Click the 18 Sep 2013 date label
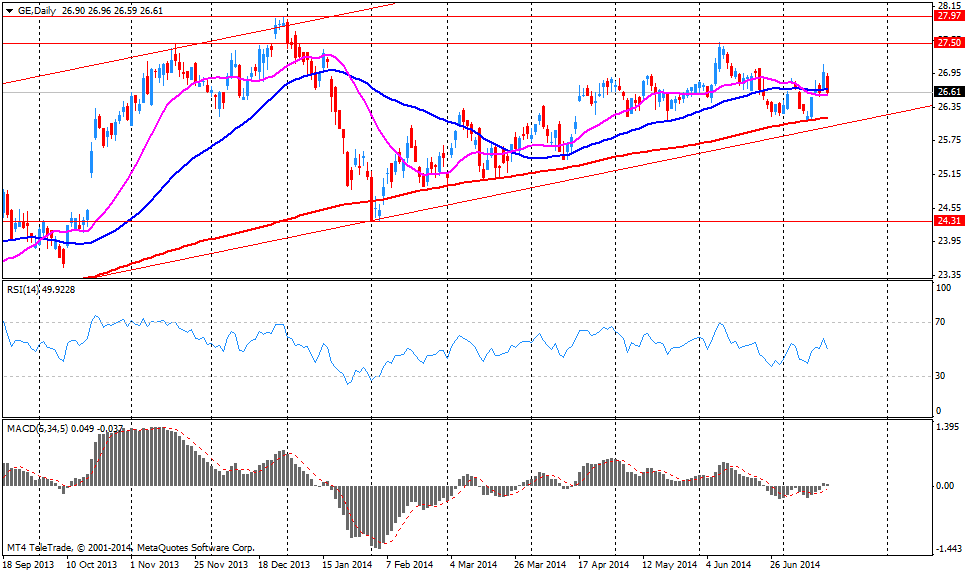The height and width of the screenshot is (573, 972). 28,565
